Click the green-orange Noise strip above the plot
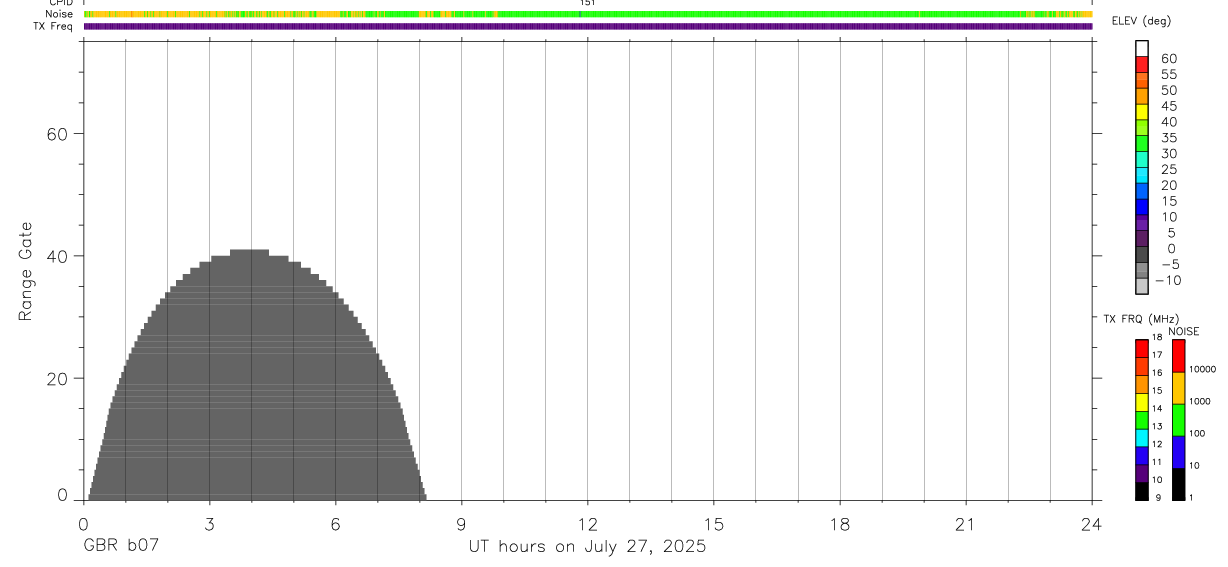Image resolution: width=1228 pixels, height=567 pixels. pyautogui.click(x=588, y=14)
